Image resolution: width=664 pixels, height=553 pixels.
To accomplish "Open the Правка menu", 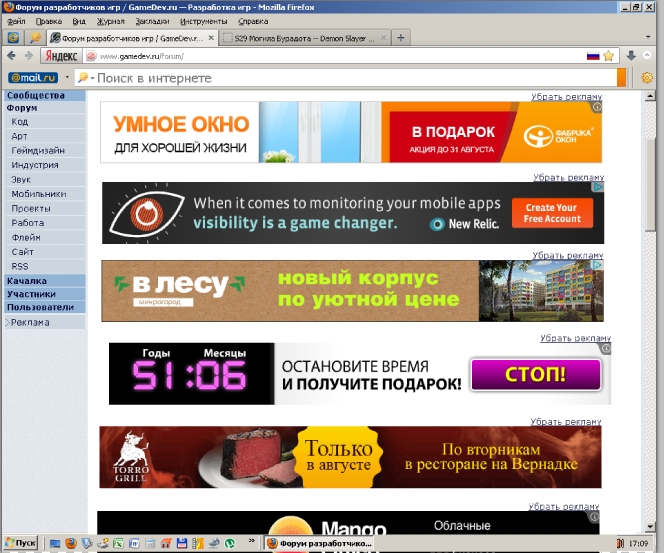I will 49,21.
